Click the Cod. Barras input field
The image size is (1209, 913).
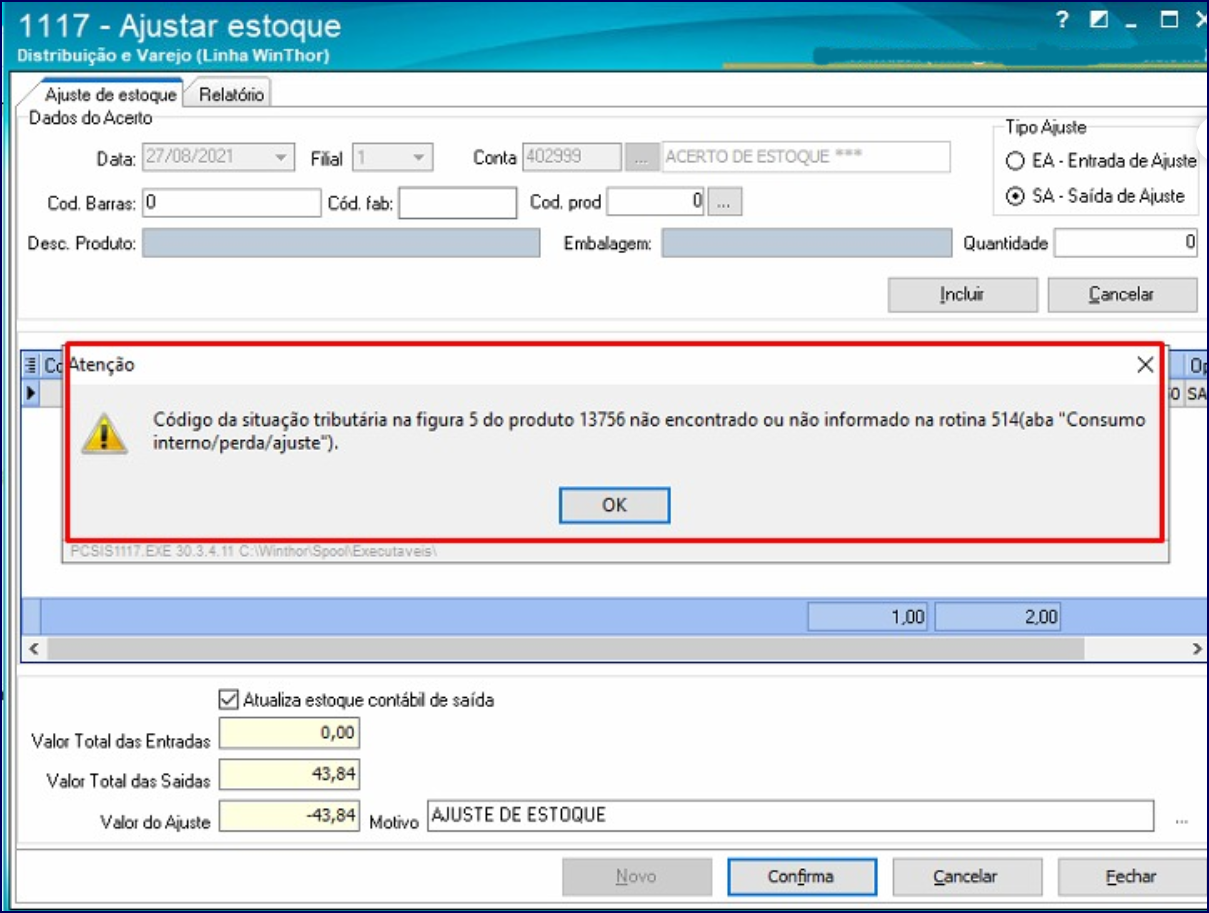pyautogui.click(x=231, y=203)
